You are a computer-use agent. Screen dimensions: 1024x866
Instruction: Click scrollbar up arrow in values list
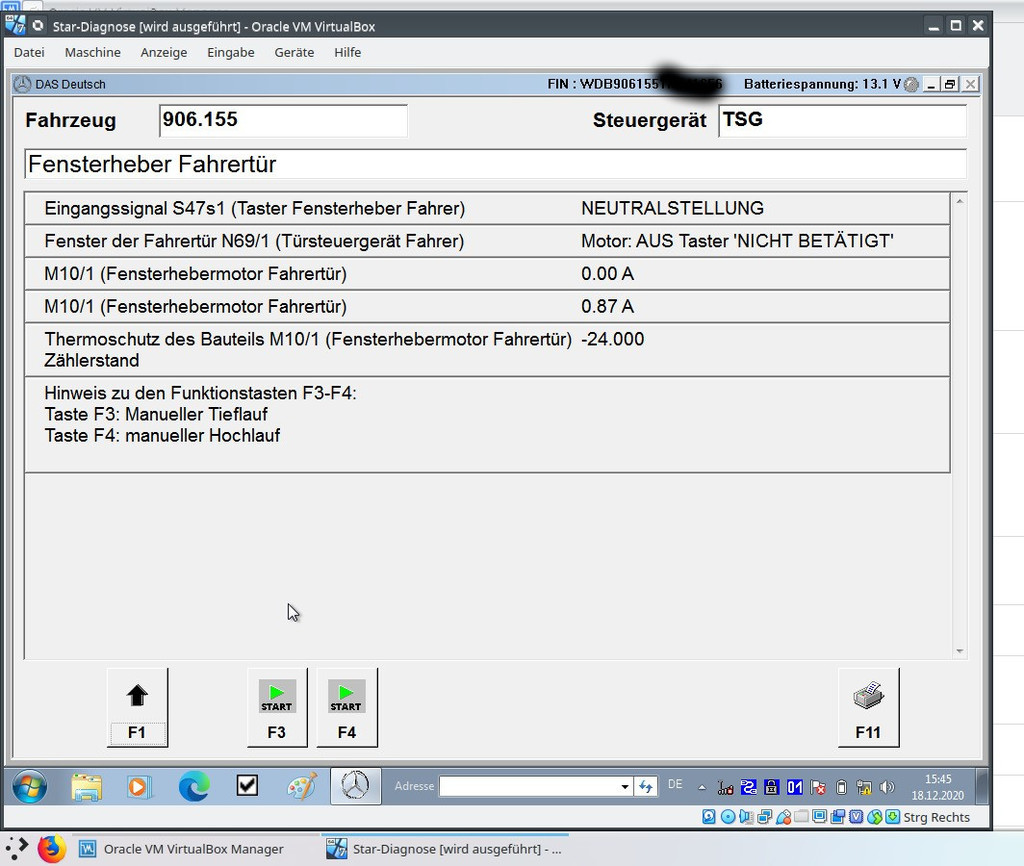(959, 201)
